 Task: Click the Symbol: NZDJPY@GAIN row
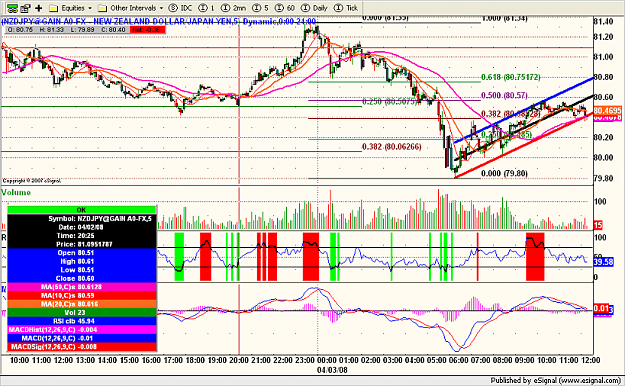[x=82, y=219]
